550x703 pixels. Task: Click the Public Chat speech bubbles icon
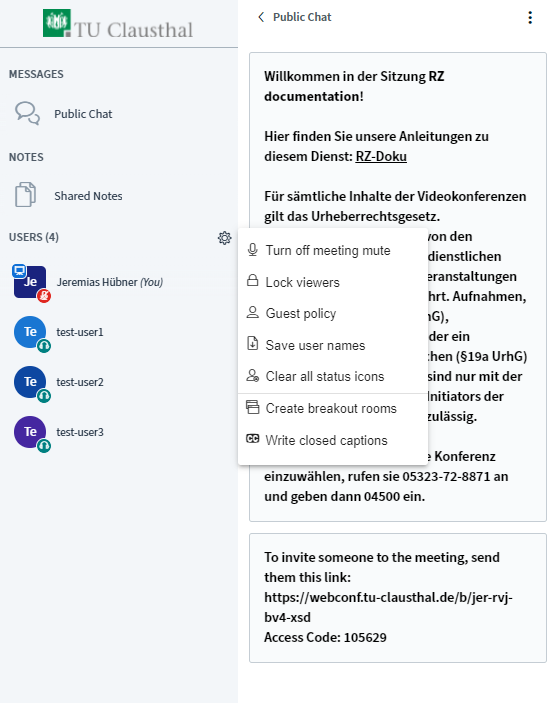(x=27, y=113)
